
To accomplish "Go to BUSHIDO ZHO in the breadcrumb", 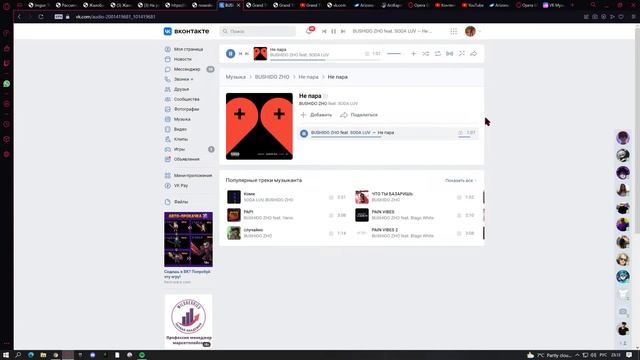I will click(272, 77).
